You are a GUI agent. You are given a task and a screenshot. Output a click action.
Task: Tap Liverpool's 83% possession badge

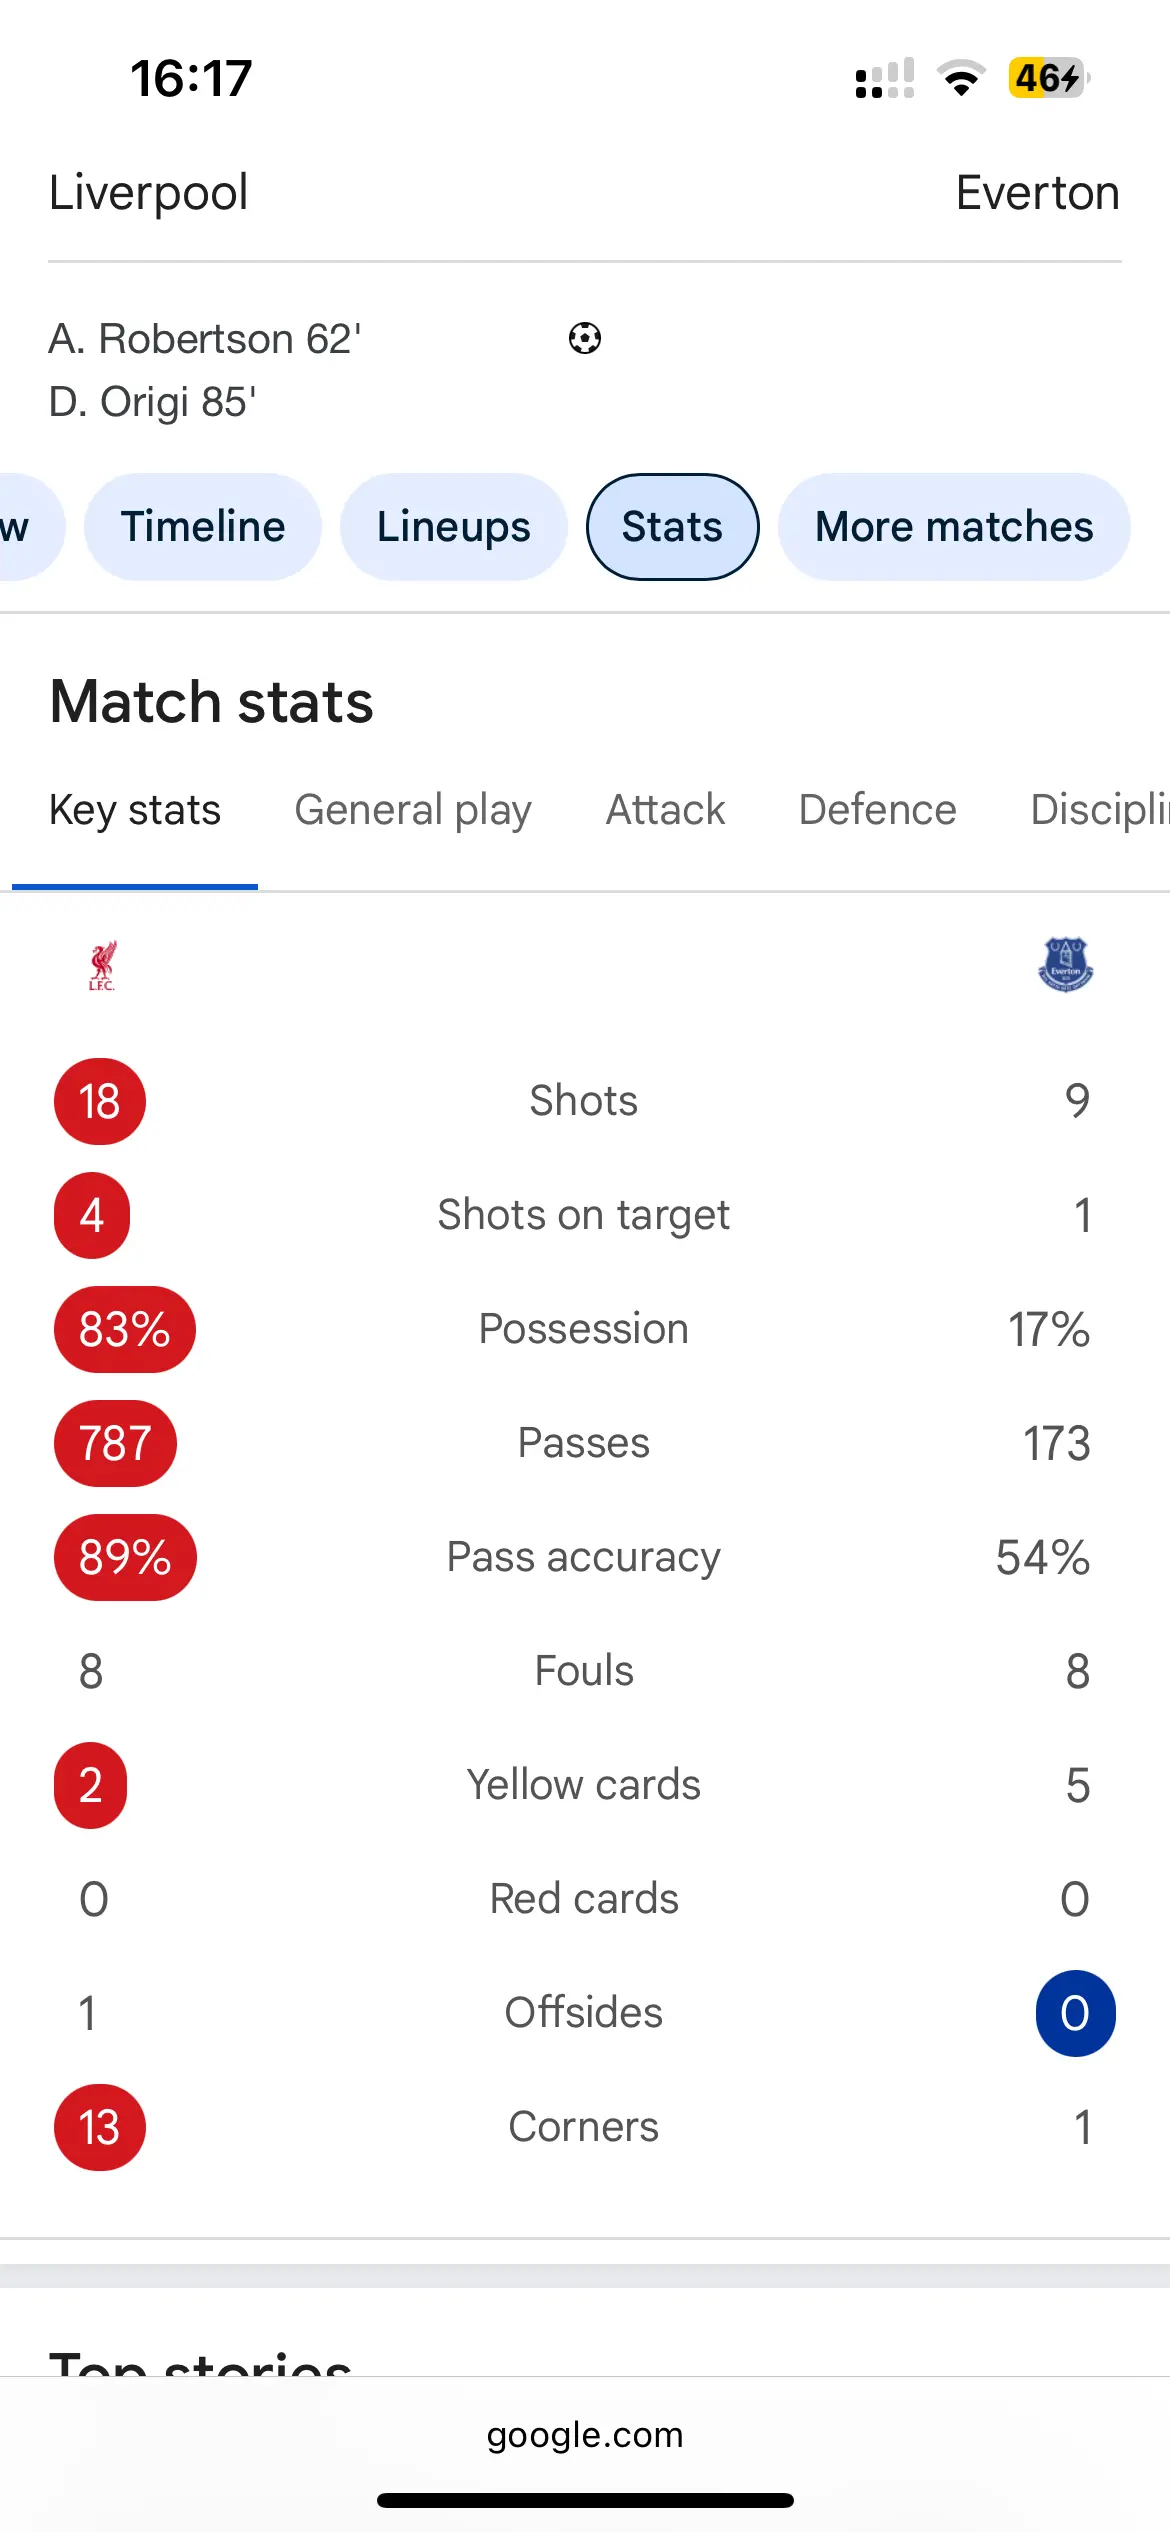pos(125,1329)
